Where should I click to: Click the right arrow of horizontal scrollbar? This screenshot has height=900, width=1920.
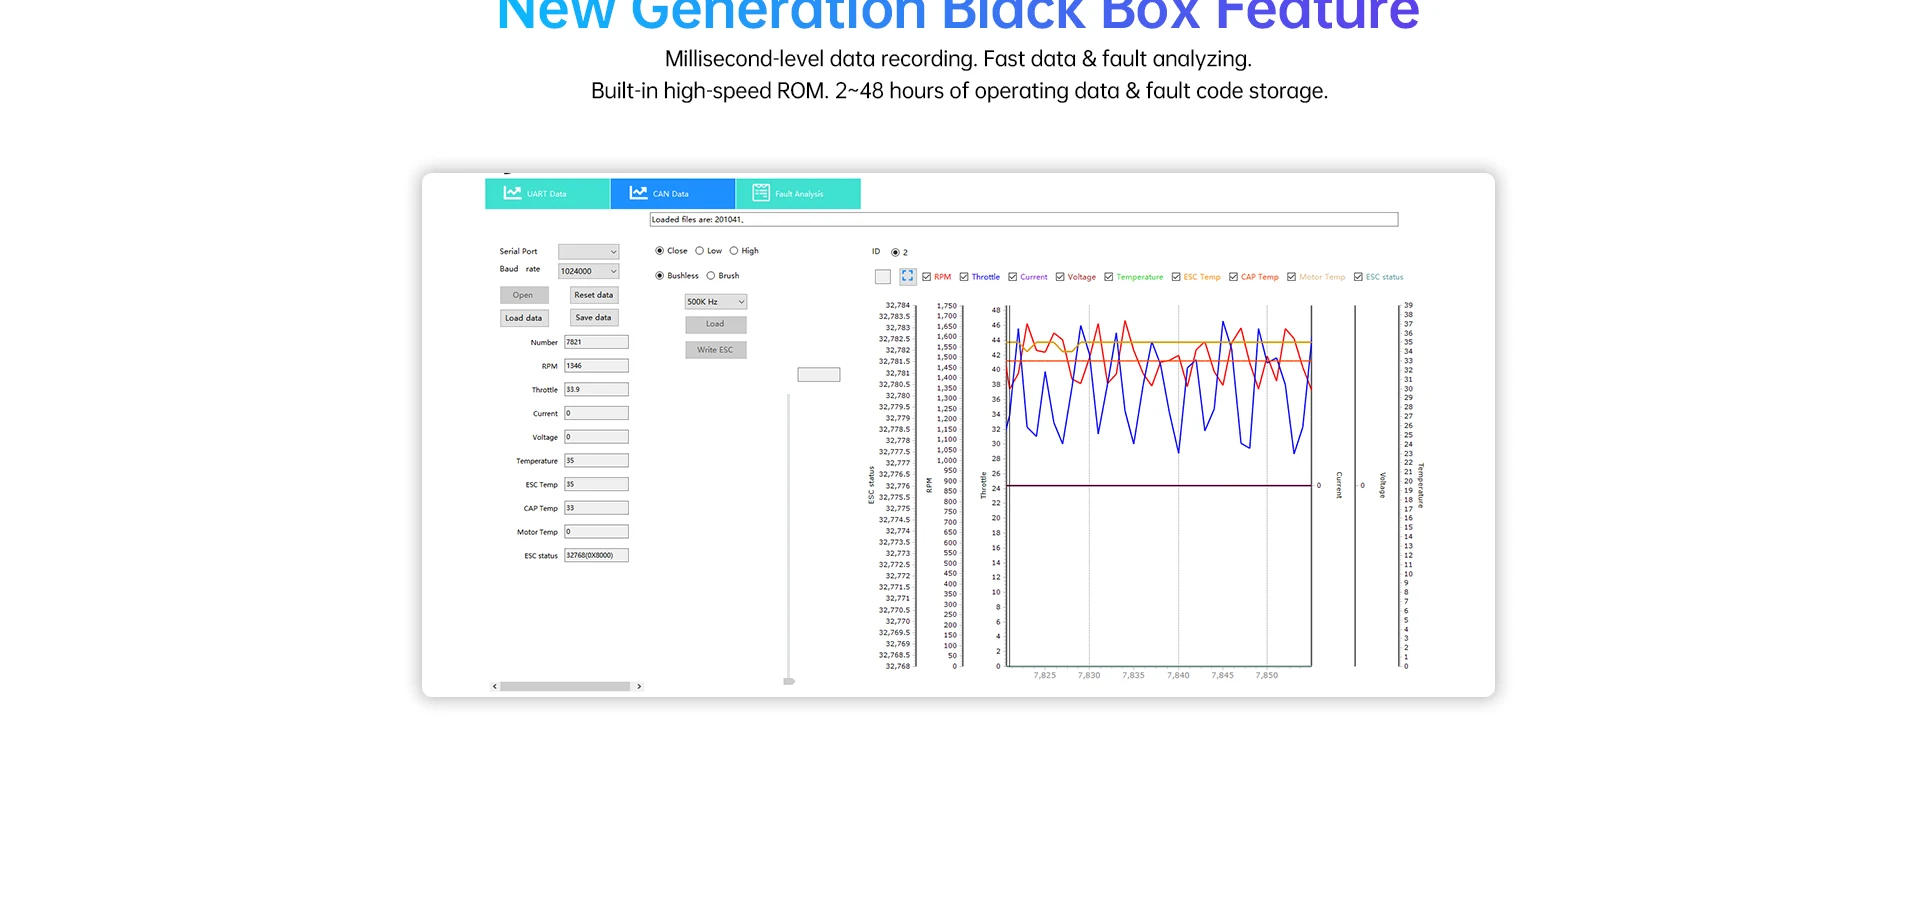coord(639,687)
